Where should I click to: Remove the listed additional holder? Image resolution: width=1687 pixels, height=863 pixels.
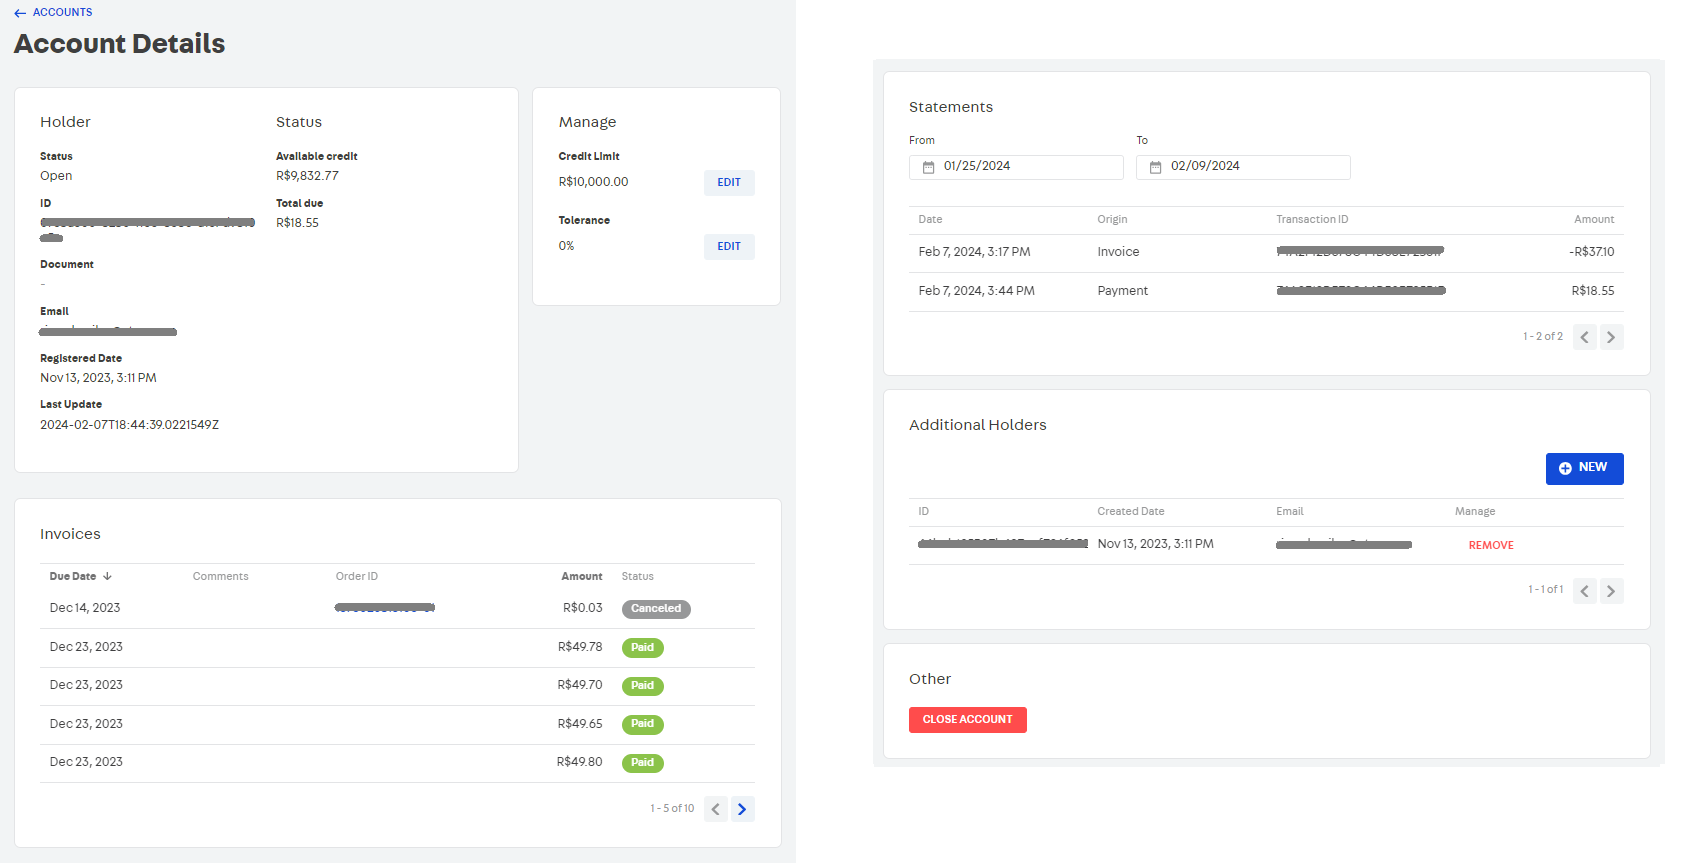1490,545
